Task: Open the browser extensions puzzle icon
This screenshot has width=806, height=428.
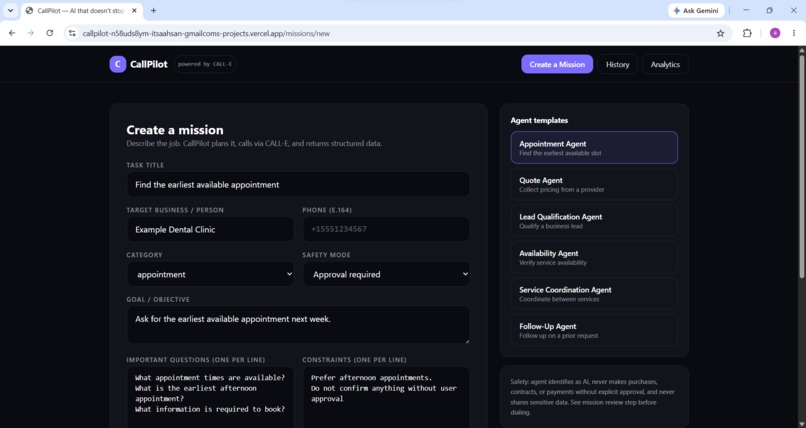Action: coord(747,33)
